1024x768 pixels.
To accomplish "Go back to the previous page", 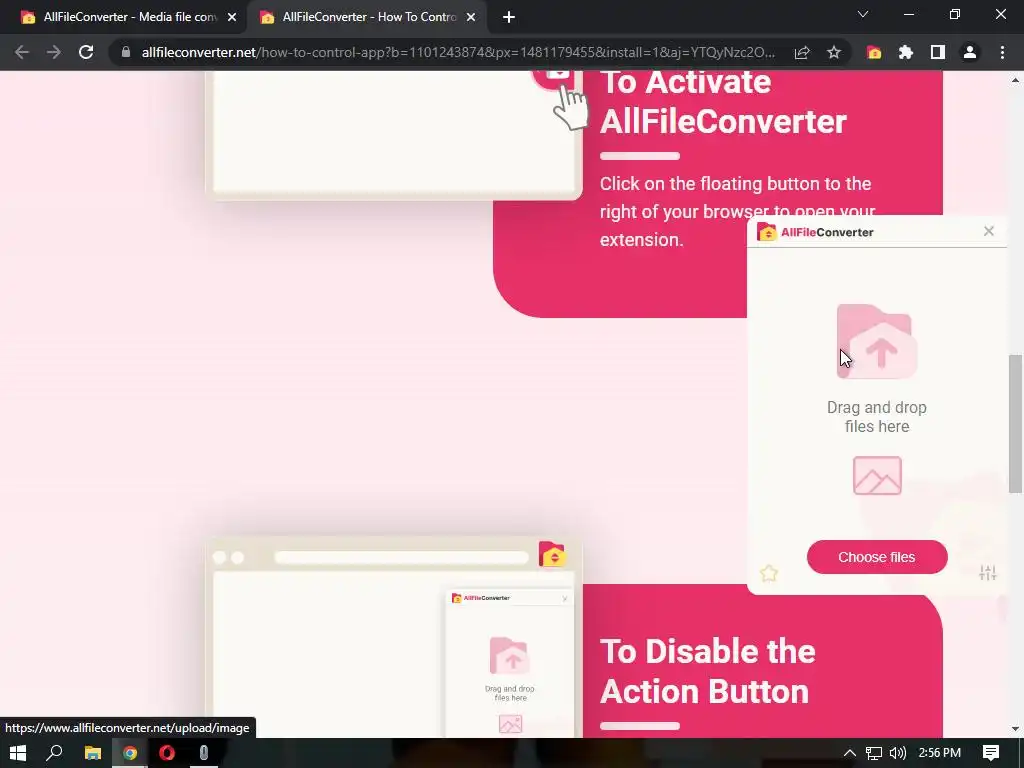I will coord(22,52).
